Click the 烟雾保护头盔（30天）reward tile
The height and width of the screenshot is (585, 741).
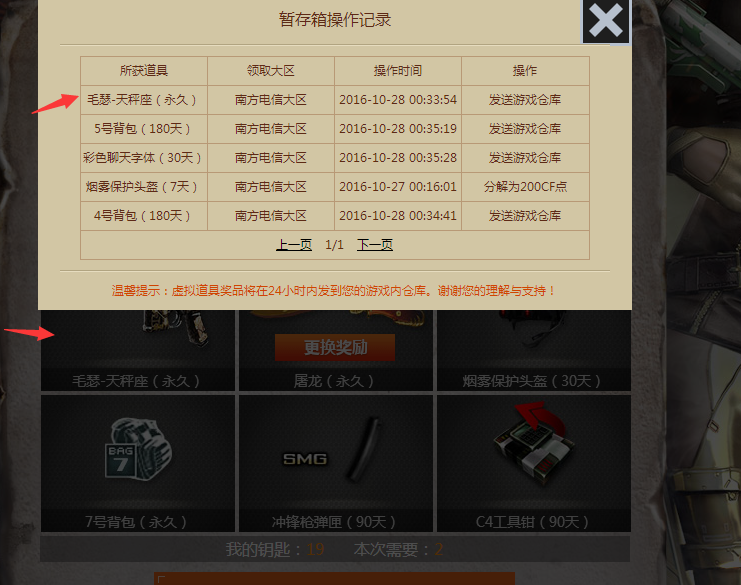534,350
